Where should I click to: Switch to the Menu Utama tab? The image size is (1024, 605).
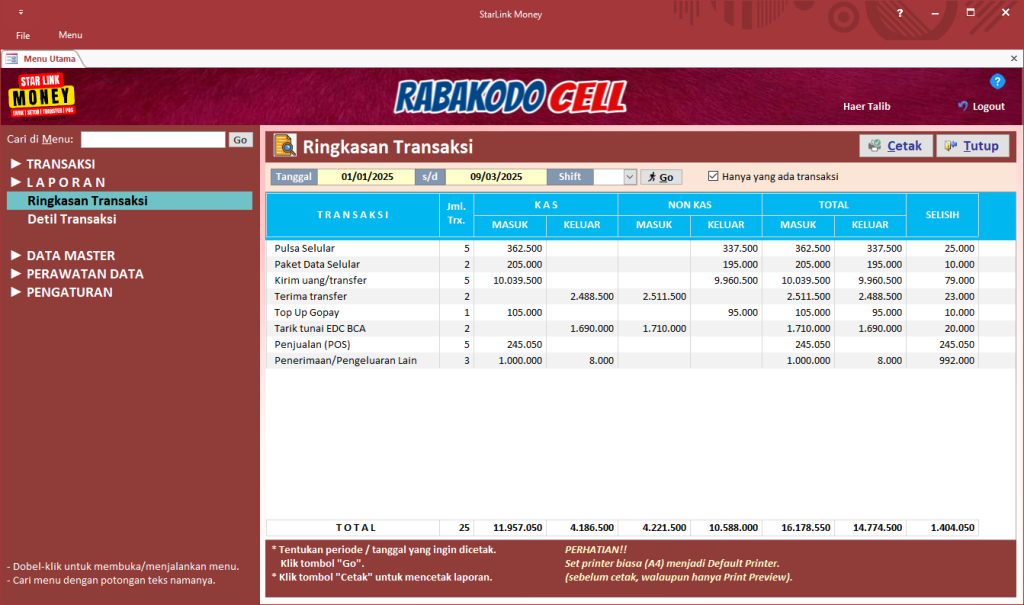pos(43,59)
